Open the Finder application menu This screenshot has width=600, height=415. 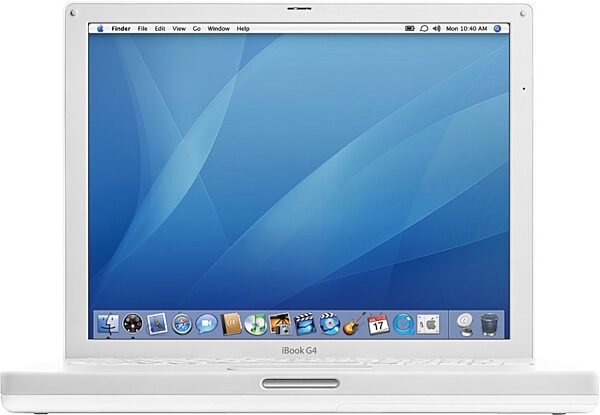121,28
